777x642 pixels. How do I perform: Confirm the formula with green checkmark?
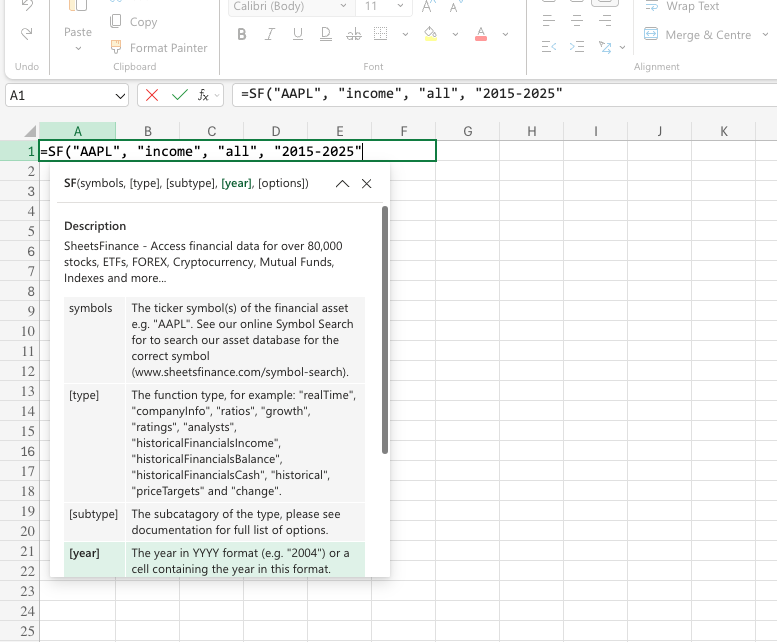pos(179,95)
